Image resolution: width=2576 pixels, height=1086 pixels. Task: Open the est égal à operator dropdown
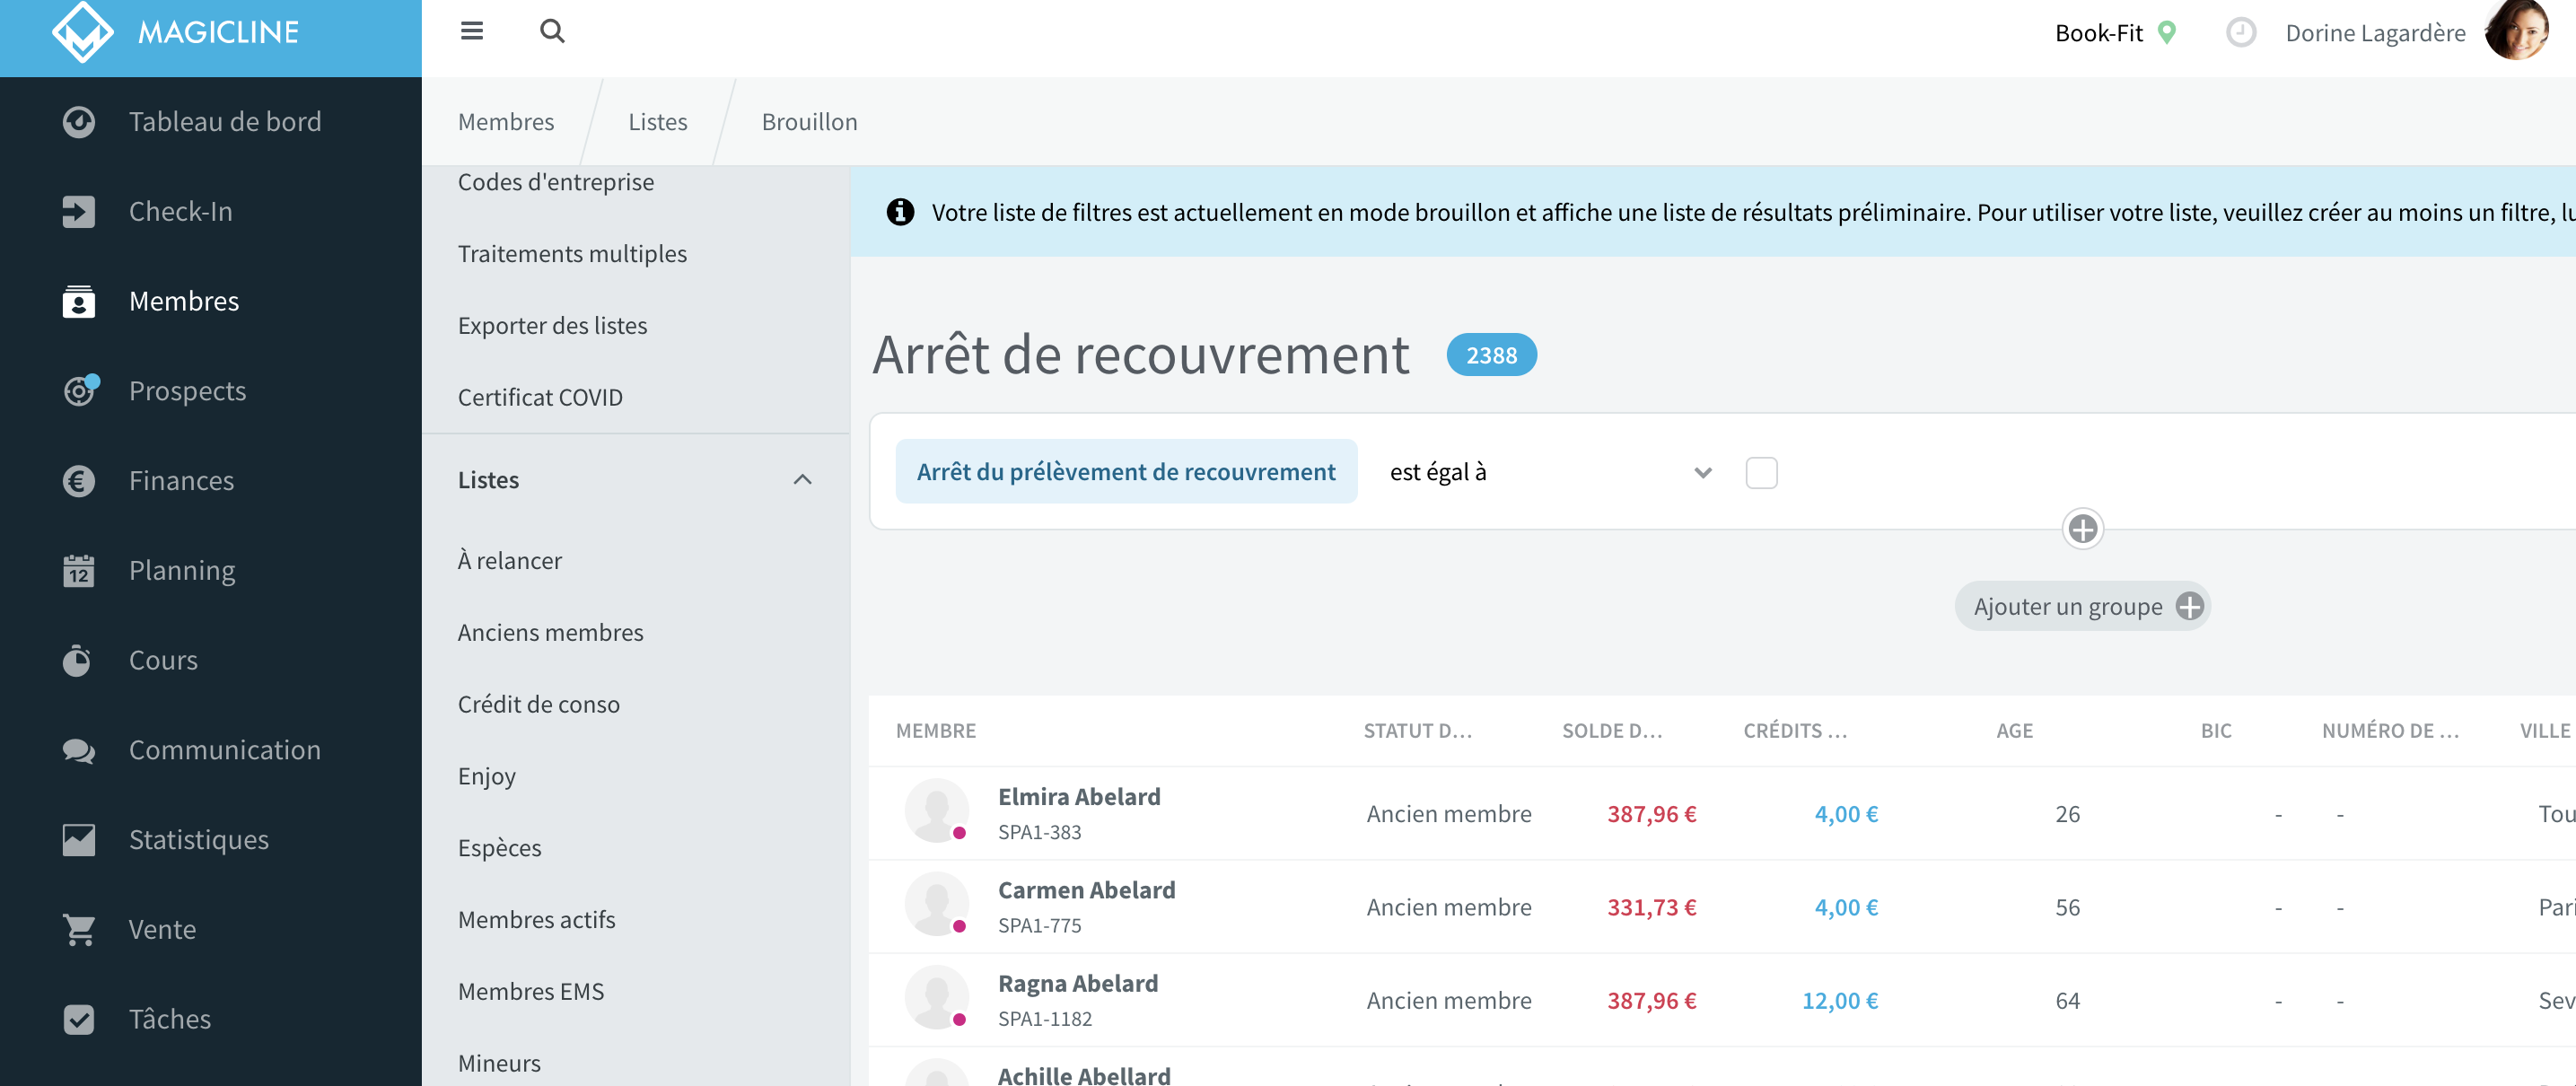pos(1551,472)
